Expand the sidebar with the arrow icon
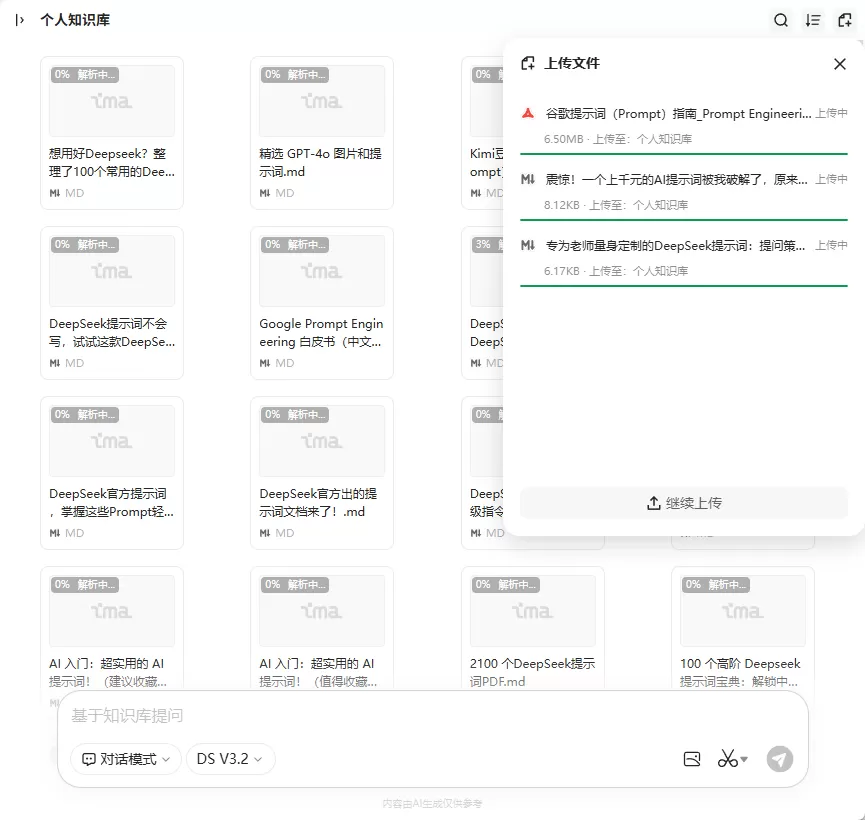Viewport: 865px width, 820px height. (x=19, y=20)
